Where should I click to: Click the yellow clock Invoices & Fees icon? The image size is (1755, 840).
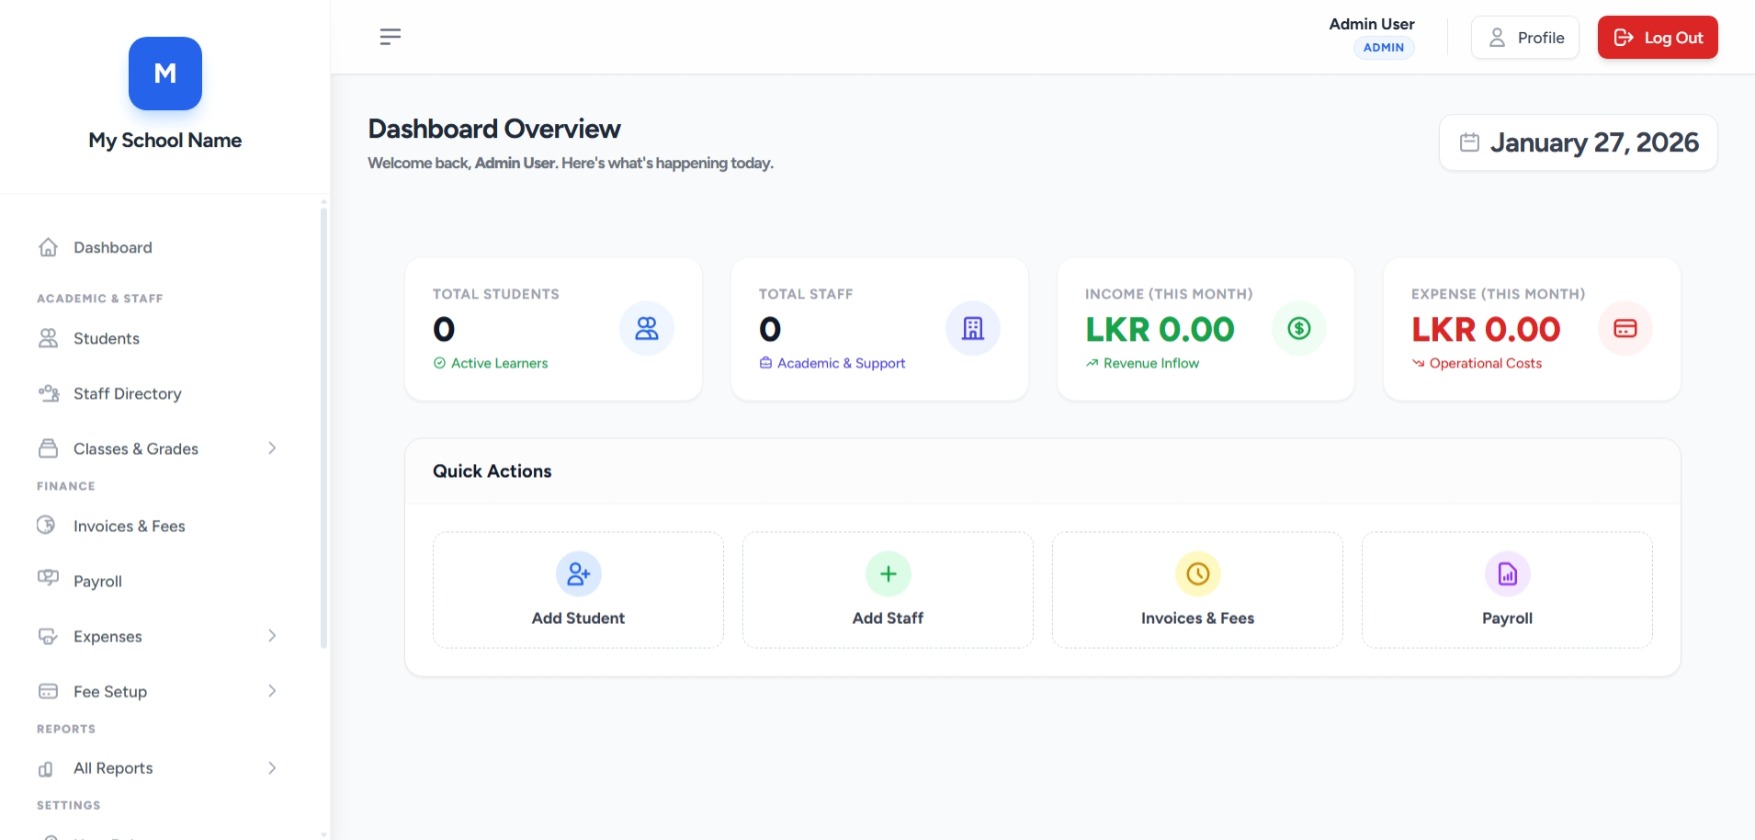point(1197,574)
